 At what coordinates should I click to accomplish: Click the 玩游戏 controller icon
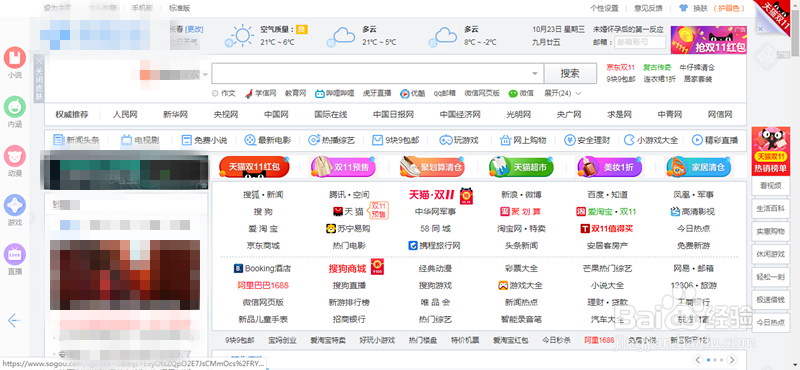446,140
